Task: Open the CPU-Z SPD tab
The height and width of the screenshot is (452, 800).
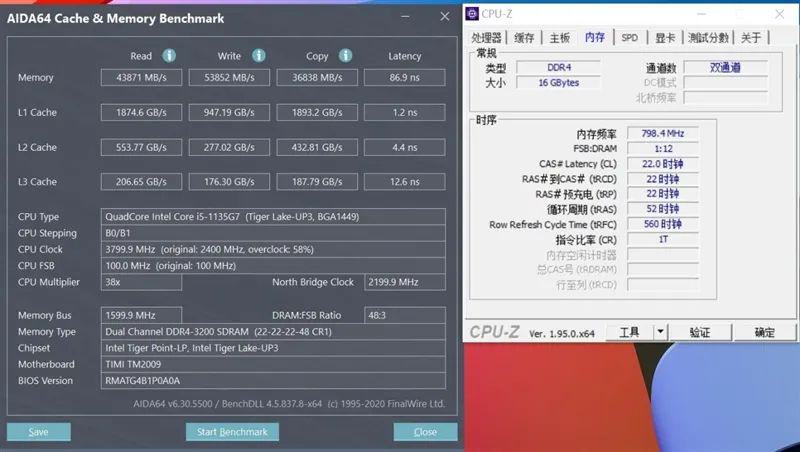Action: [630, 37]
